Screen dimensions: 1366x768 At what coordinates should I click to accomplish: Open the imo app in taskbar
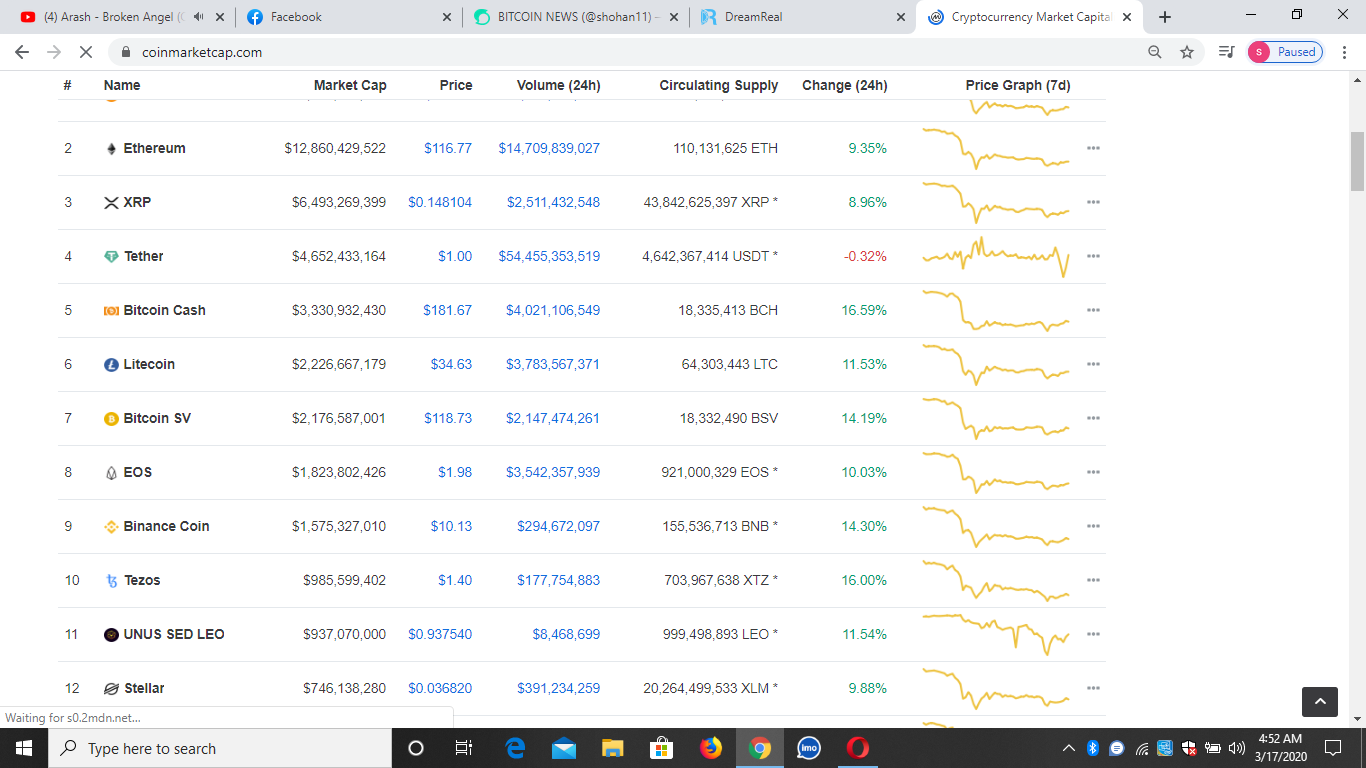pyautogui.click(x=808, y=748)
